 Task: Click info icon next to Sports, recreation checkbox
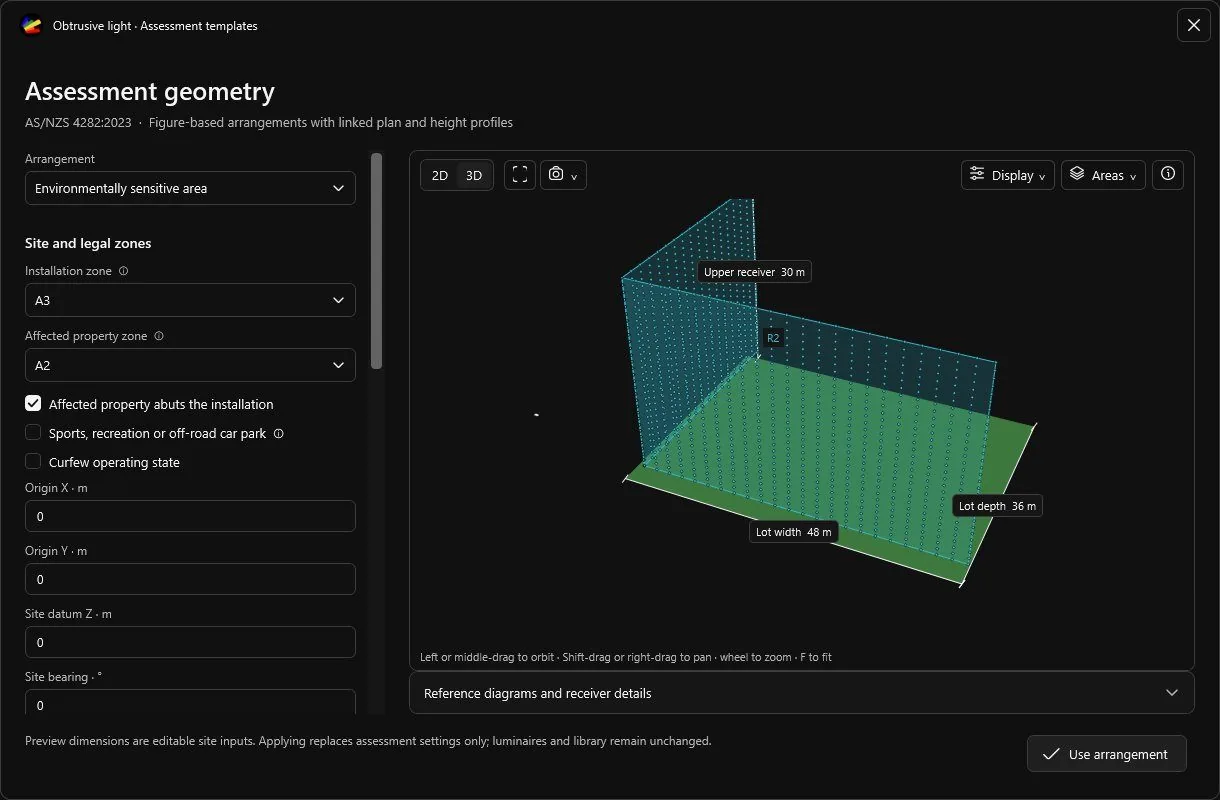[x=279, y=434]
